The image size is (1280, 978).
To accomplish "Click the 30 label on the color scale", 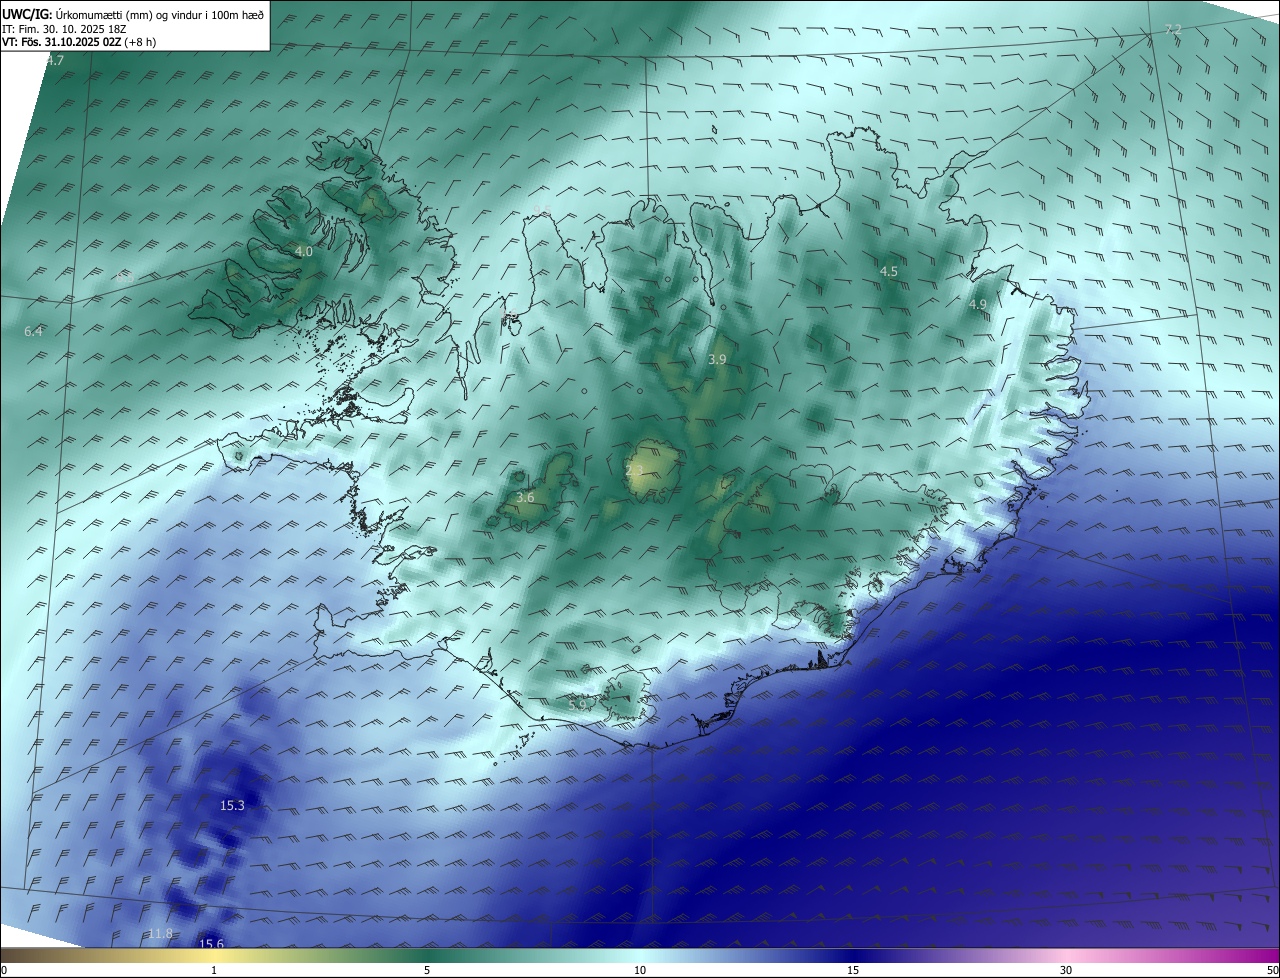I will (1066, 970).
